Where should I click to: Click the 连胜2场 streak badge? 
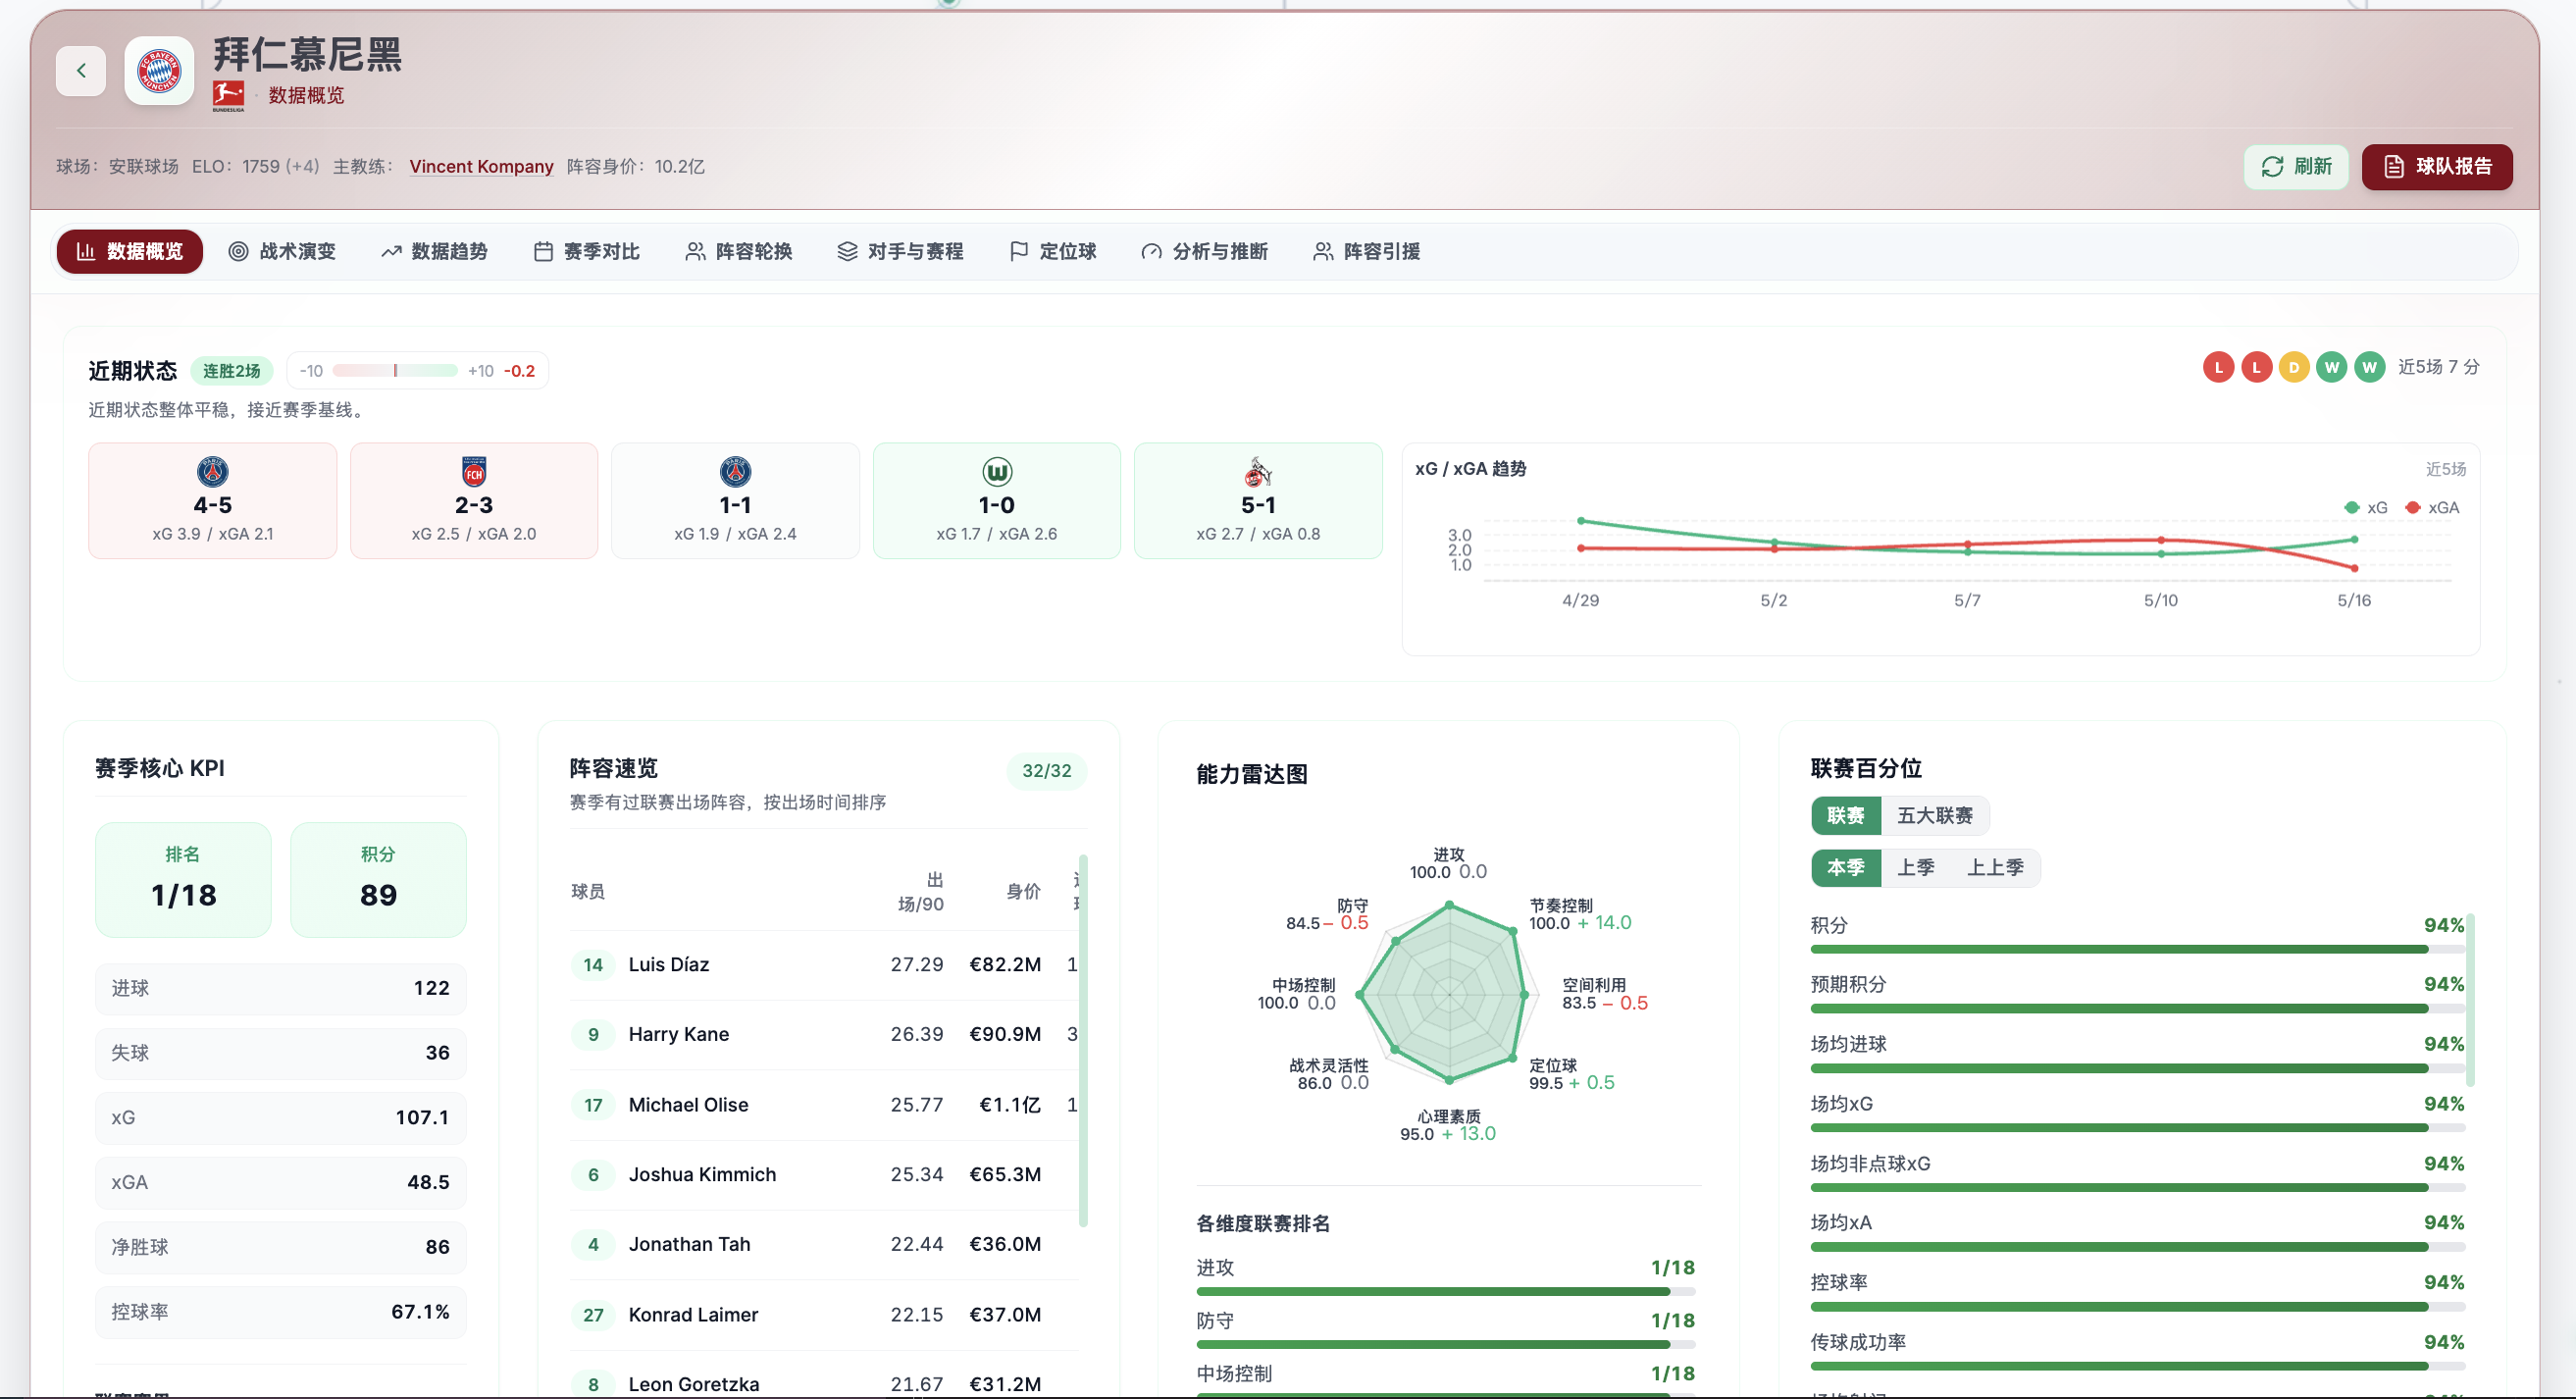tap(231, 370)
